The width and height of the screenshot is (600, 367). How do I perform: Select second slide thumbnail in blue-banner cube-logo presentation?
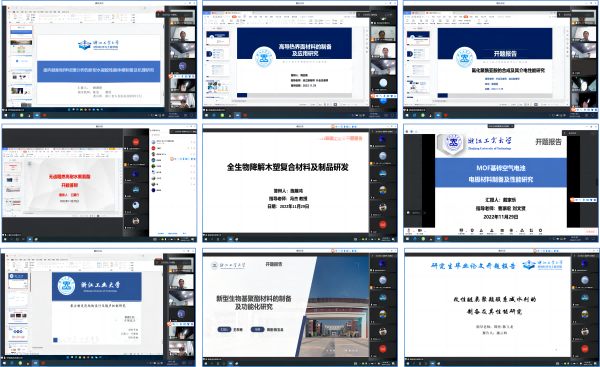(x=21, y=46)
